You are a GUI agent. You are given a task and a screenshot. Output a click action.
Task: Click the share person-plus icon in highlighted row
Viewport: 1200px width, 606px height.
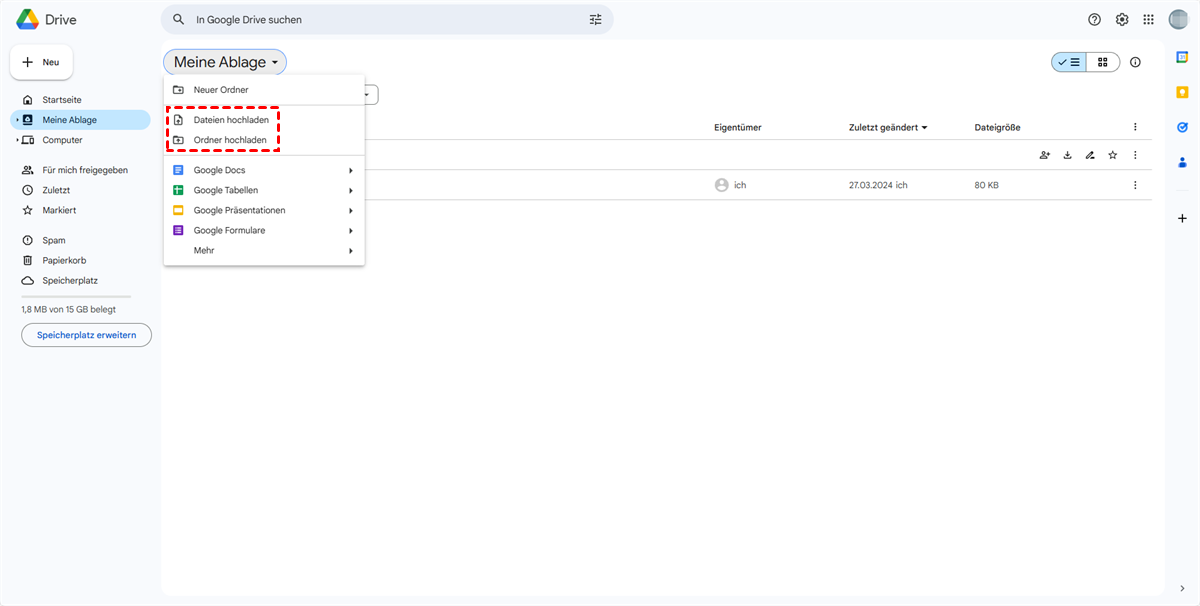click(x=1045, y=155)
